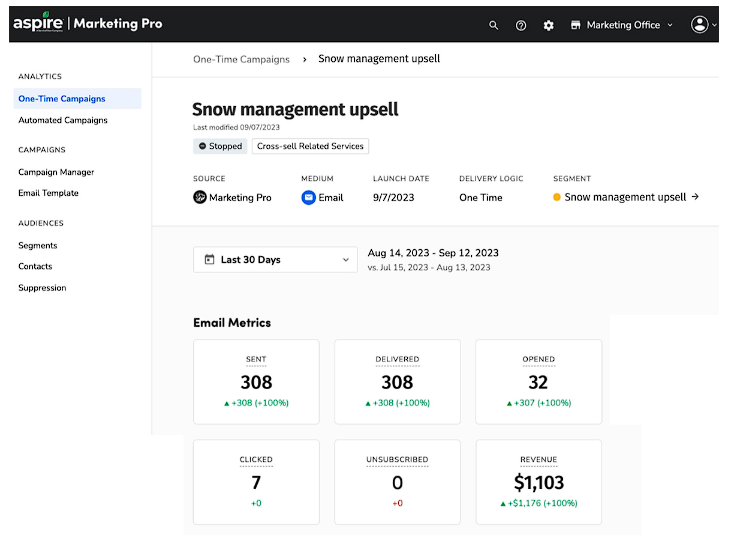Click the vs. Jul 15, 2023 comparison text

point(429,267)
